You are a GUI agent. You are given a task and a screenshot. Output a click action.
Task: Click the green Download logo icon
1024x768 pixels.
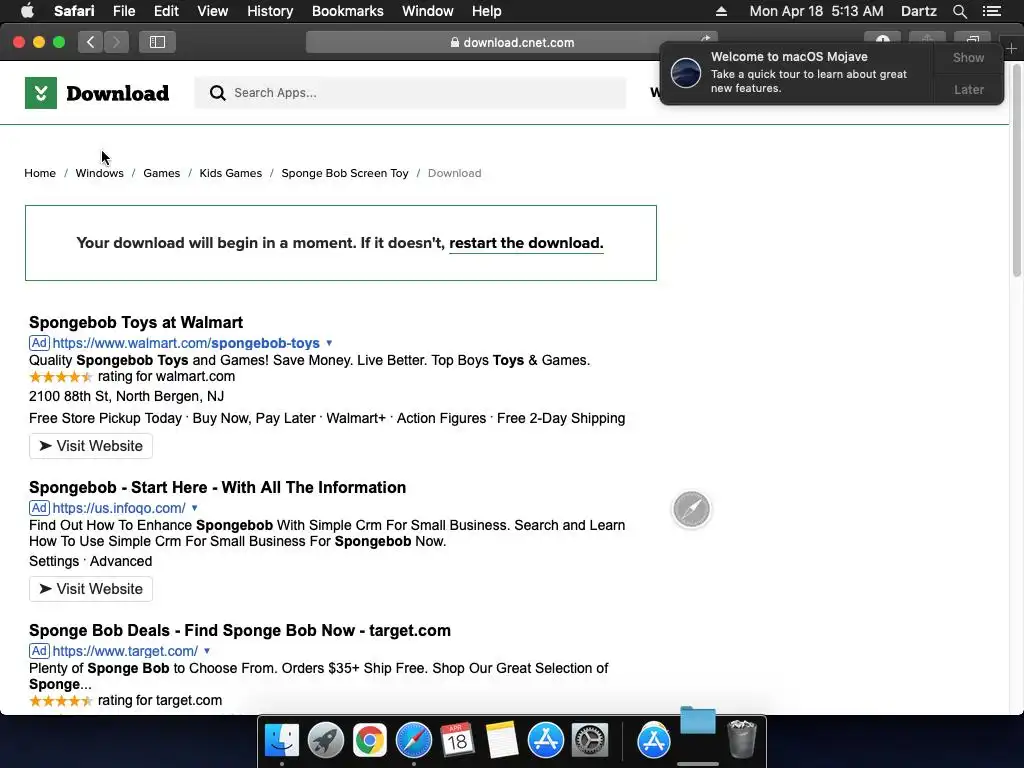(40, 93)
